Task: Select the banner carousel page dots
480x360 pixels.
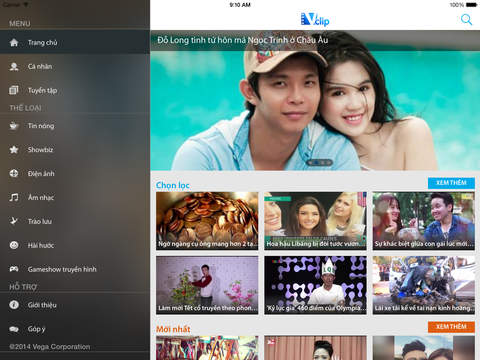Action: 320,162
